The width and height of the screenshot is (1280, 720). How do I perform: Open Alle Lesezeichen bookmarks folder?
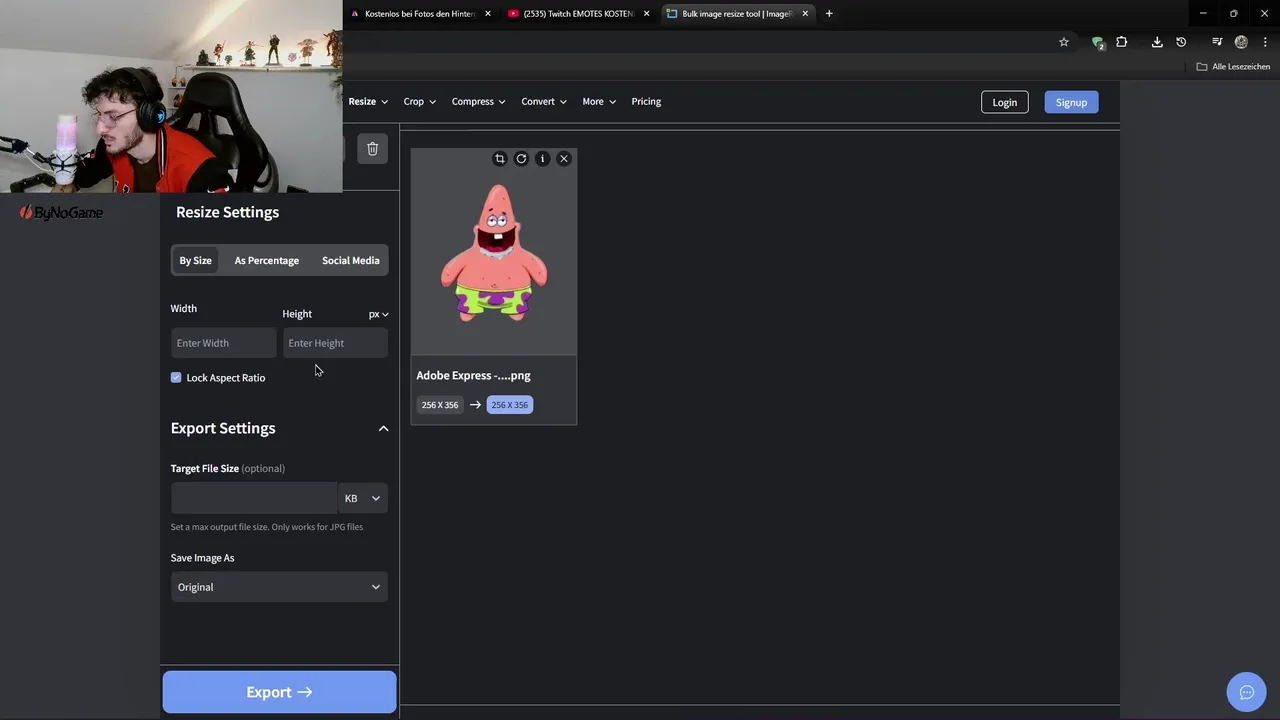click(x=1233, y=67)
